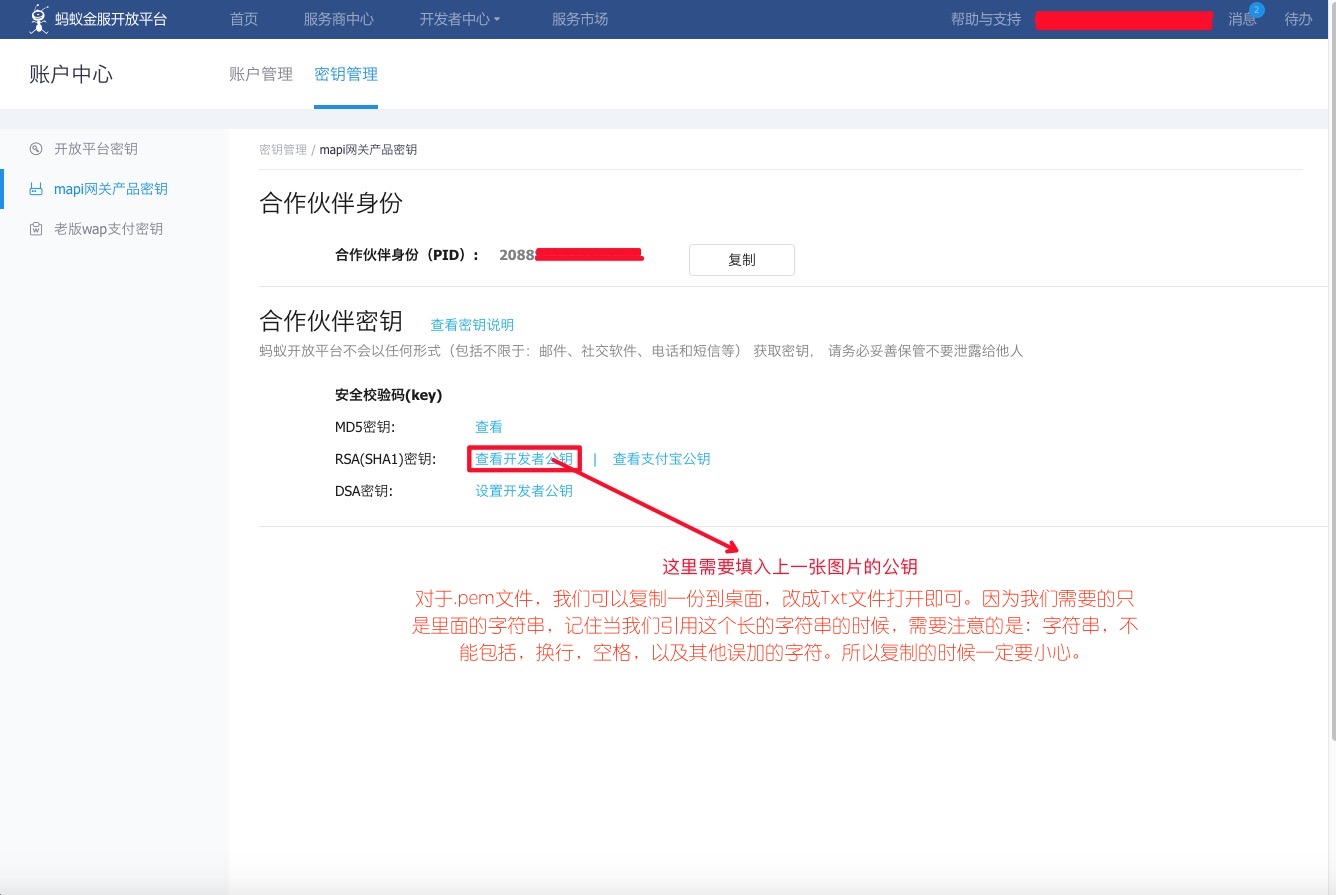The image size is (1336, 895).
Task: Open 待办 to-do in the top bar
Action: (x=1298, y=19)
